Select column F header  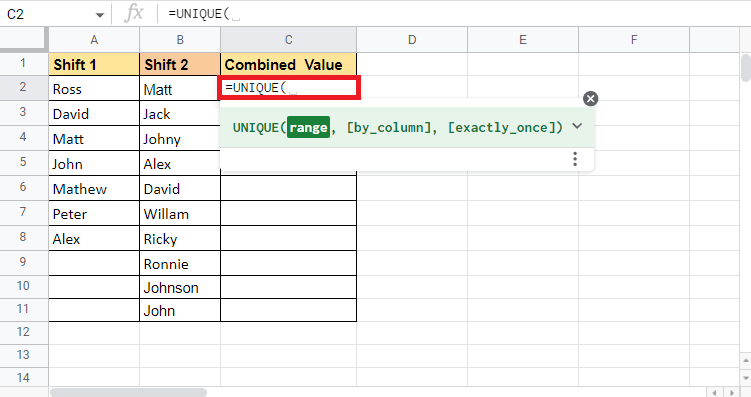(634, 40)
